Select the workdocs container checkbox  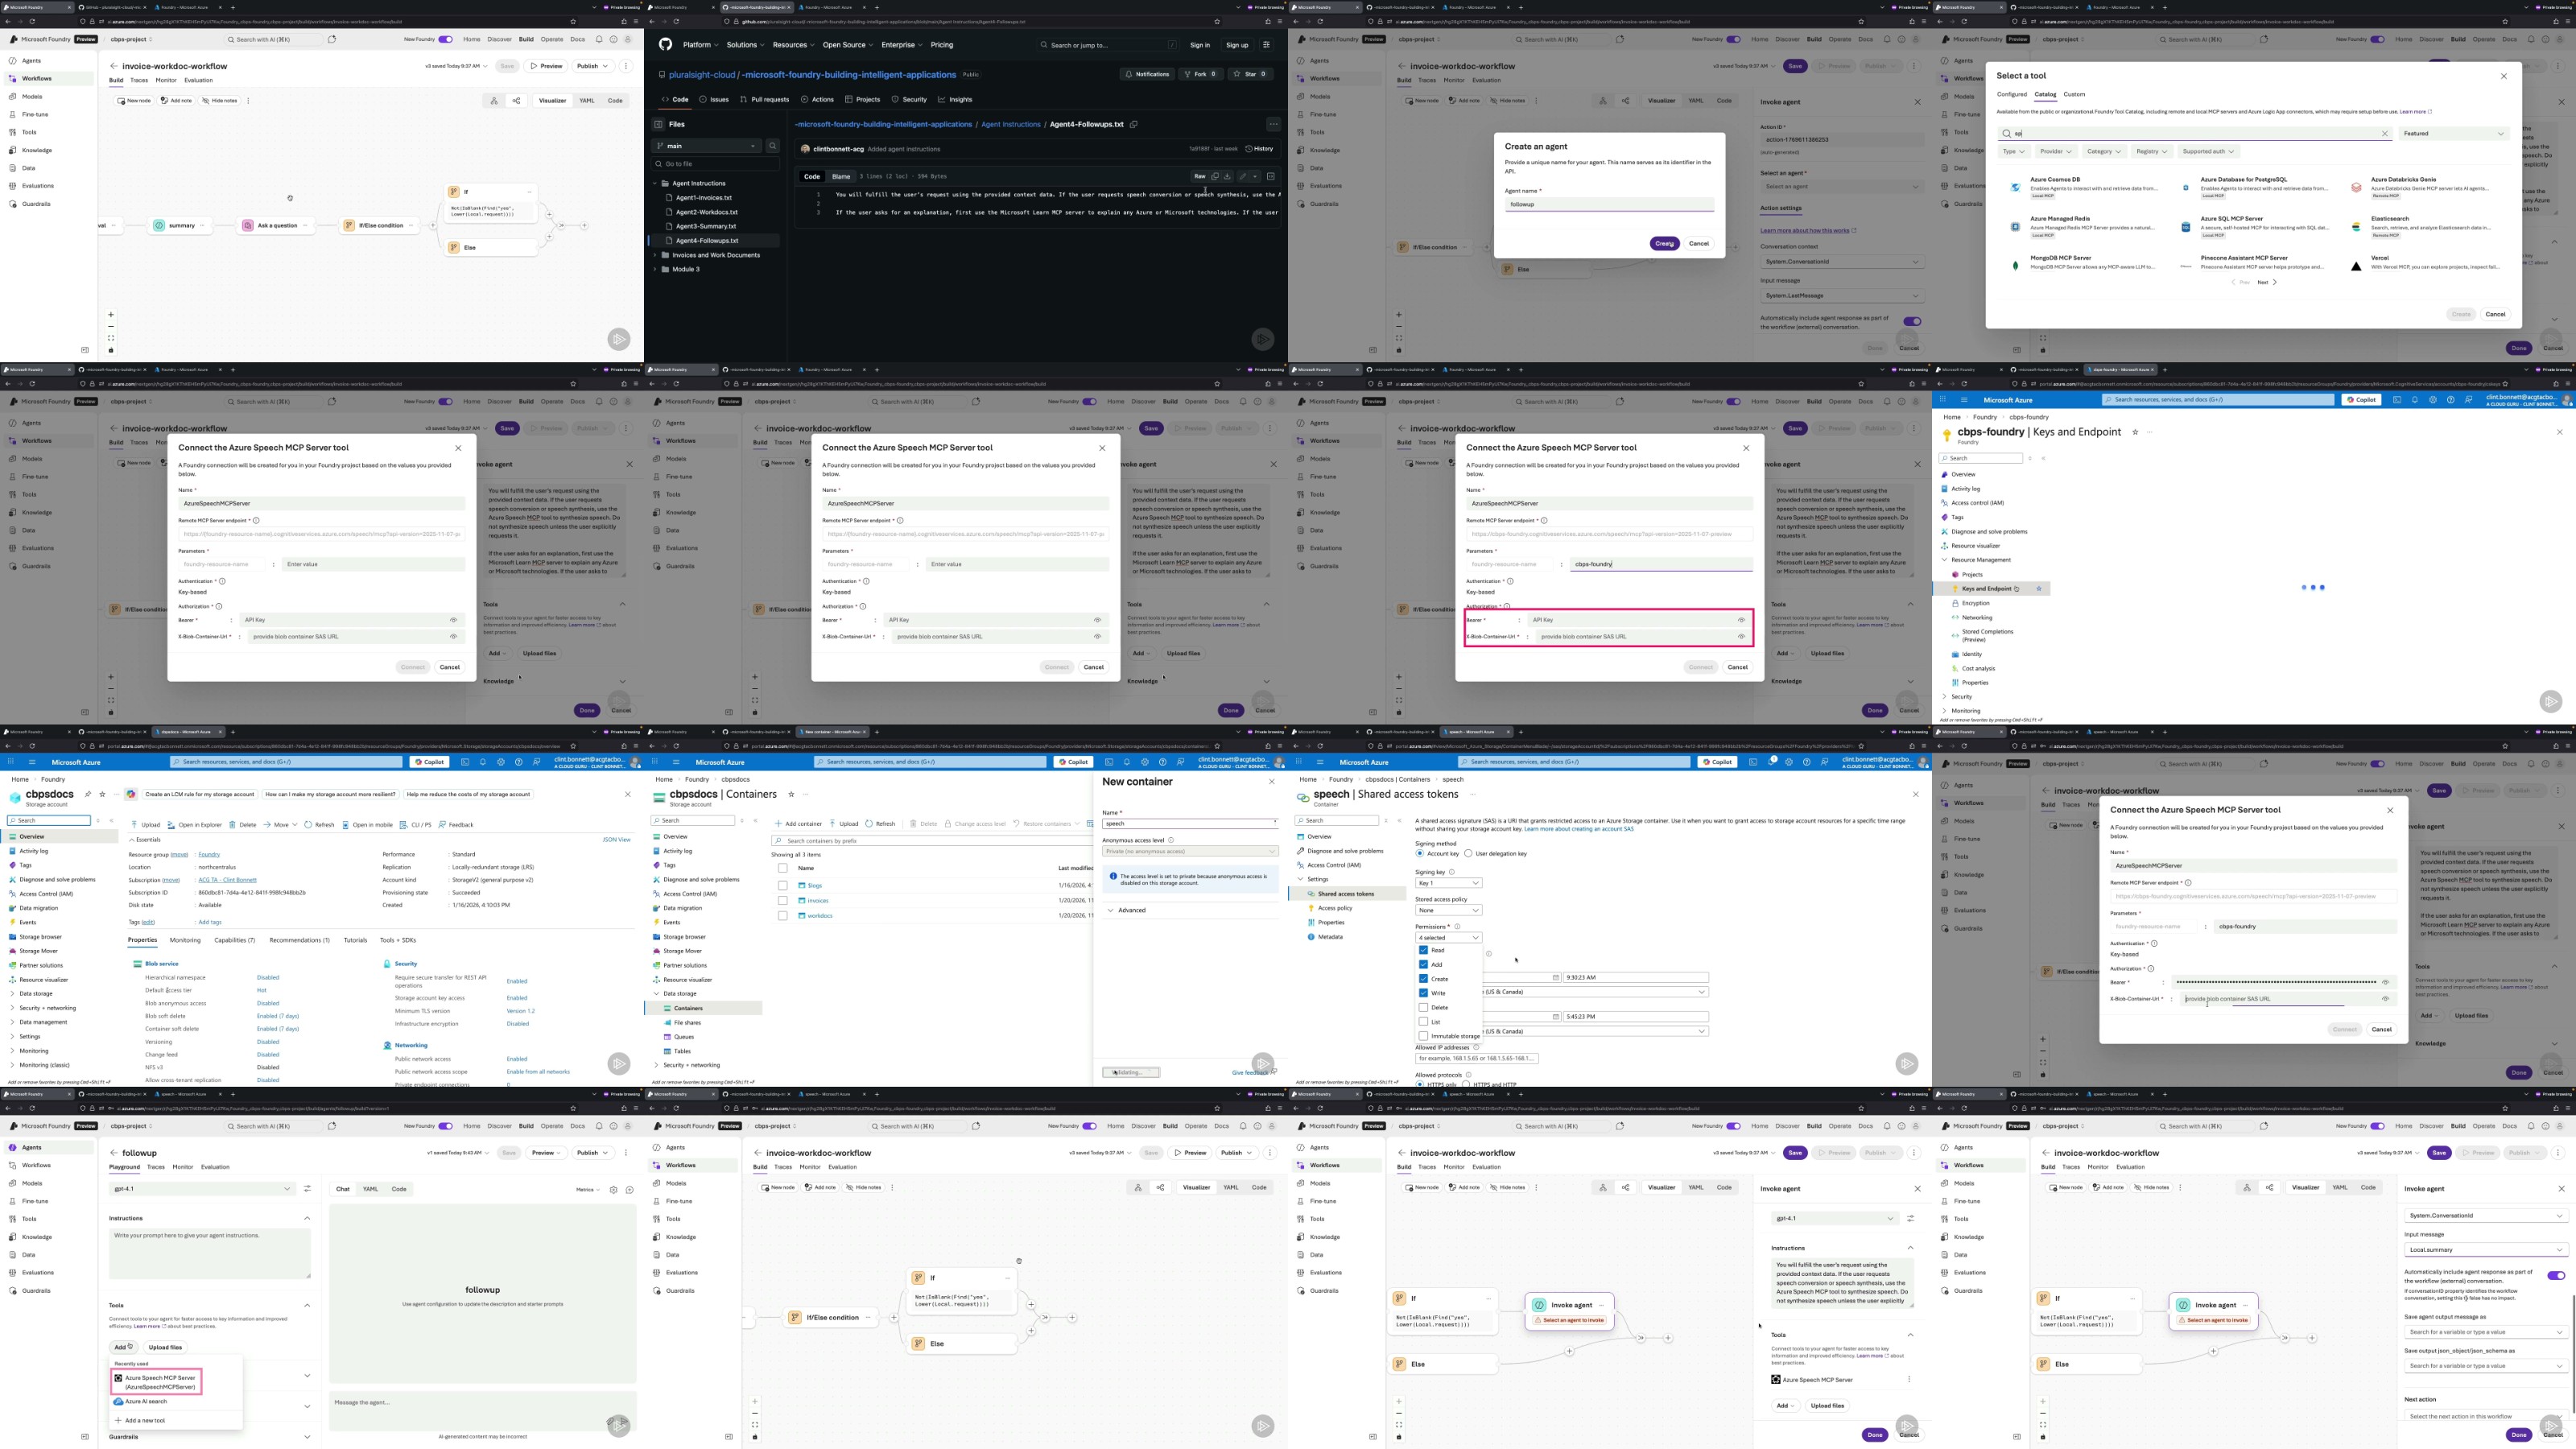[x=782, y=916]
